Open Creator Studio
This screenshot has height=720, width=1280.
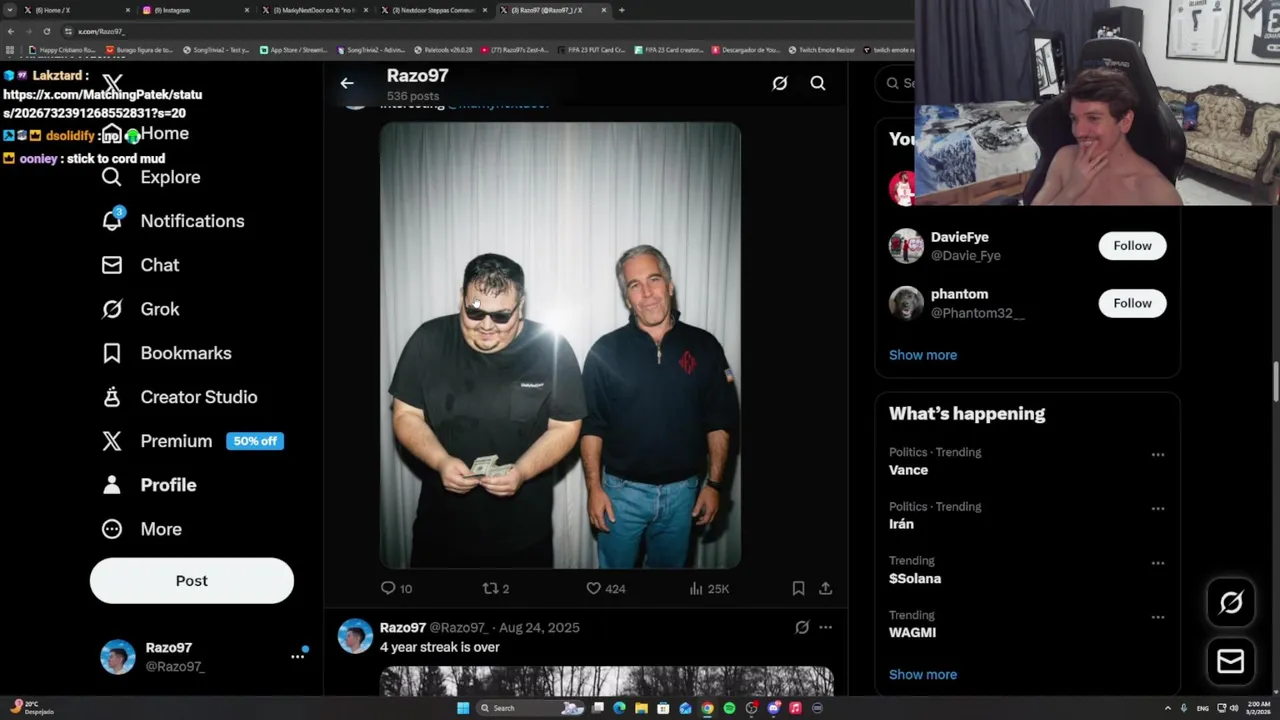[179, 397]
